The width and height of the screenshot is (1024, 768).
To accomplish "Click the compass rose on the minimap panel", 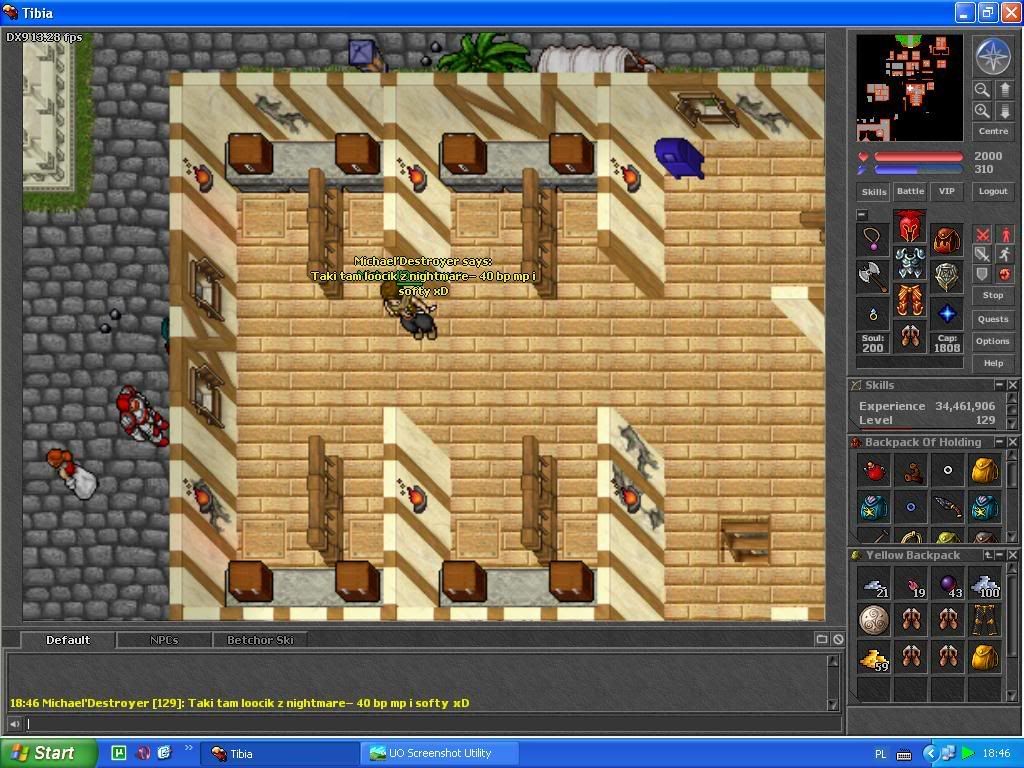I will [993, 56].
